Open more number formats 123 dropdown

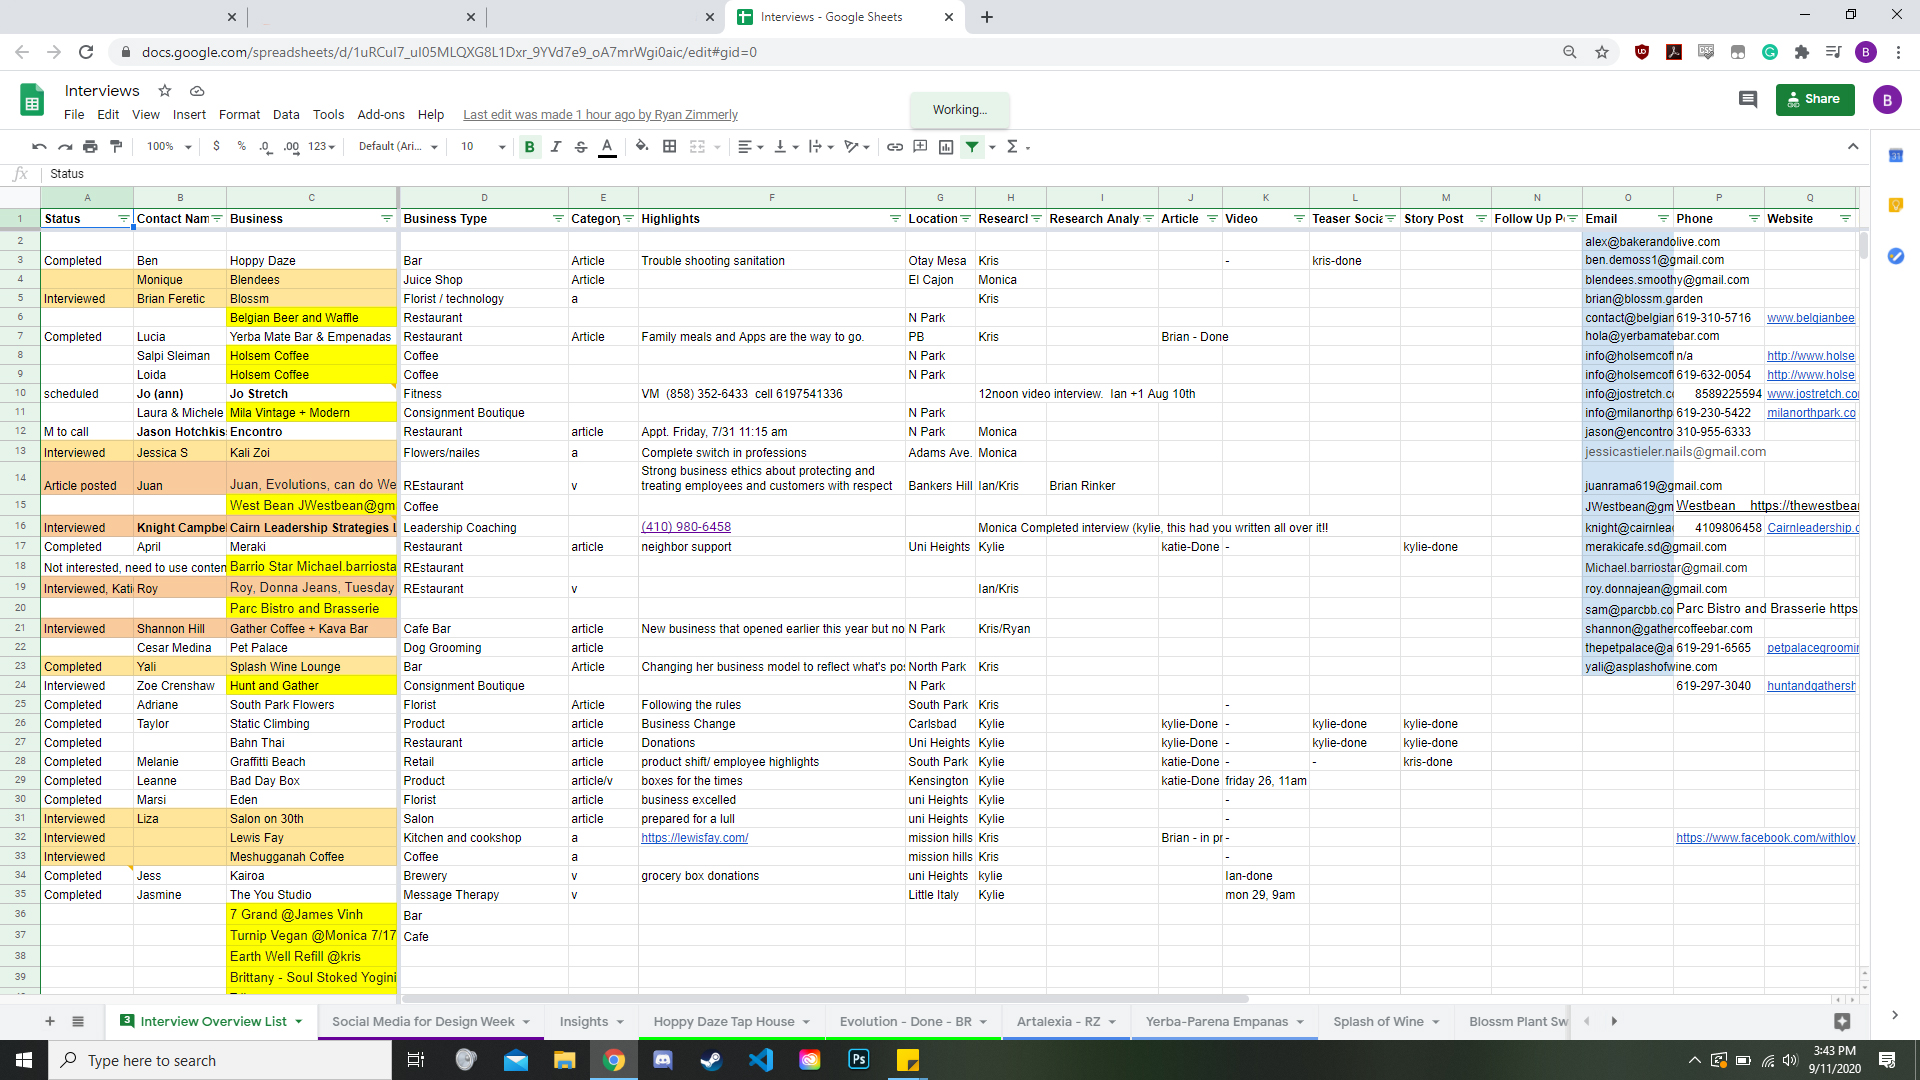click(321, 147)
